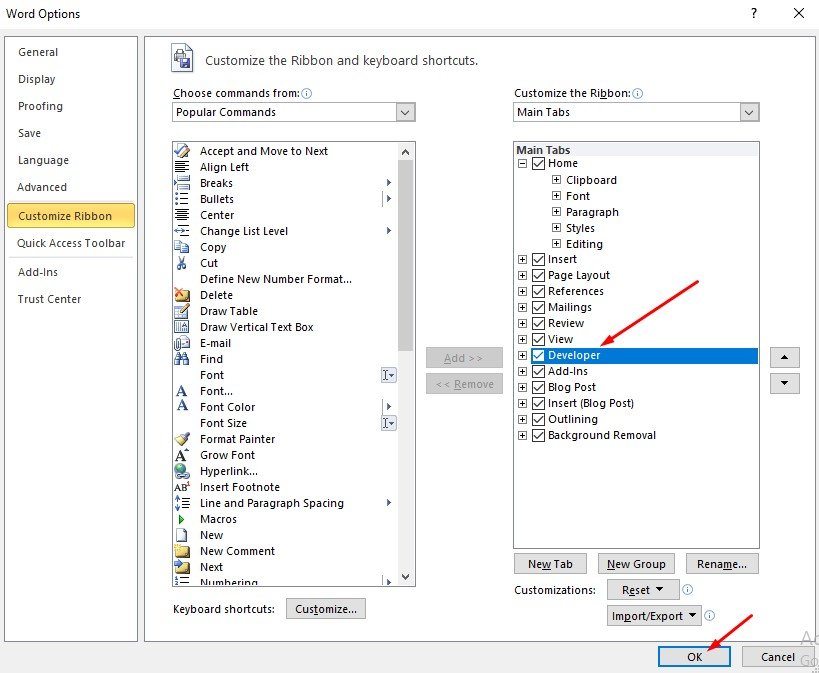Move selected tab down with arrow button
This screenshot has width=819, height=673.
785,383
